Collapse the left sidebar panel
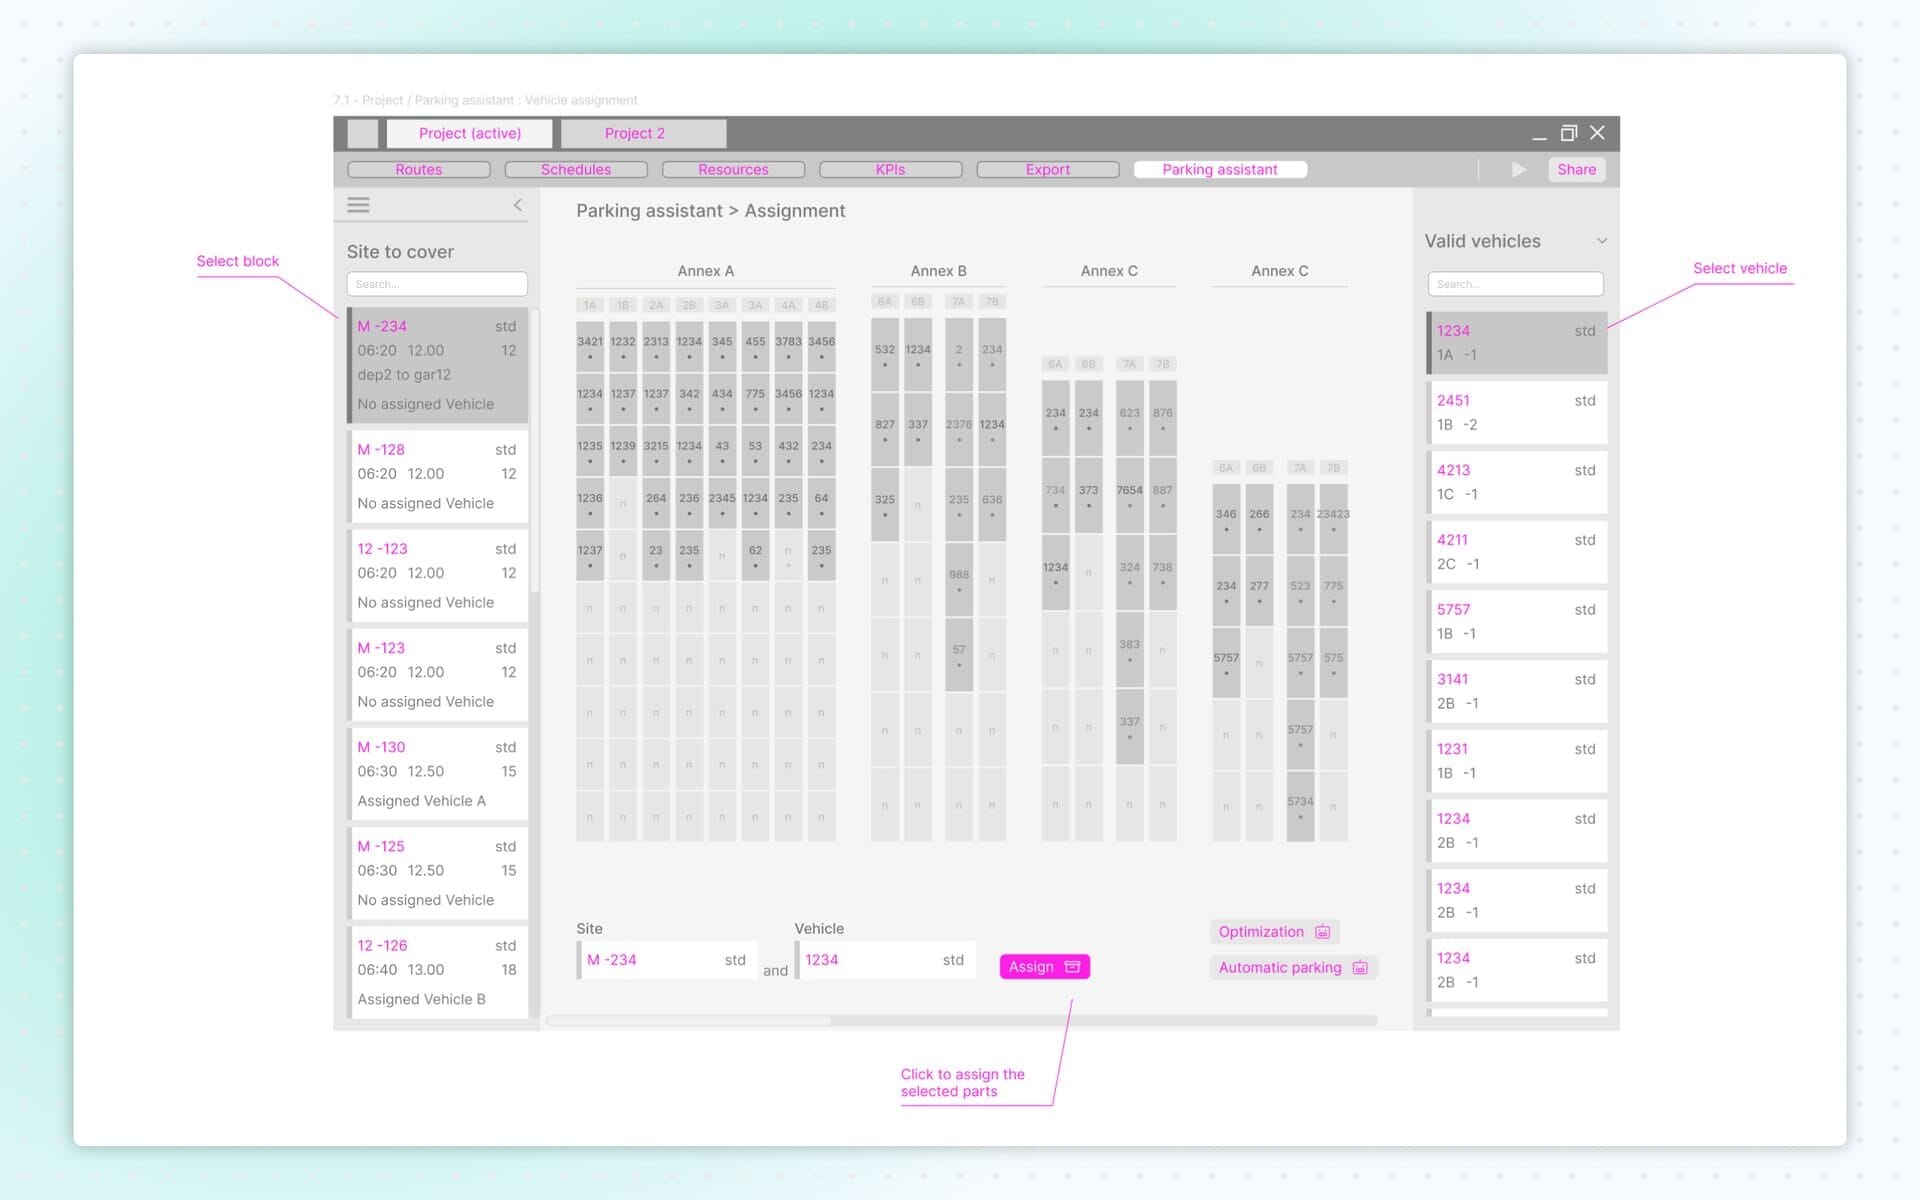 point(518,205)
